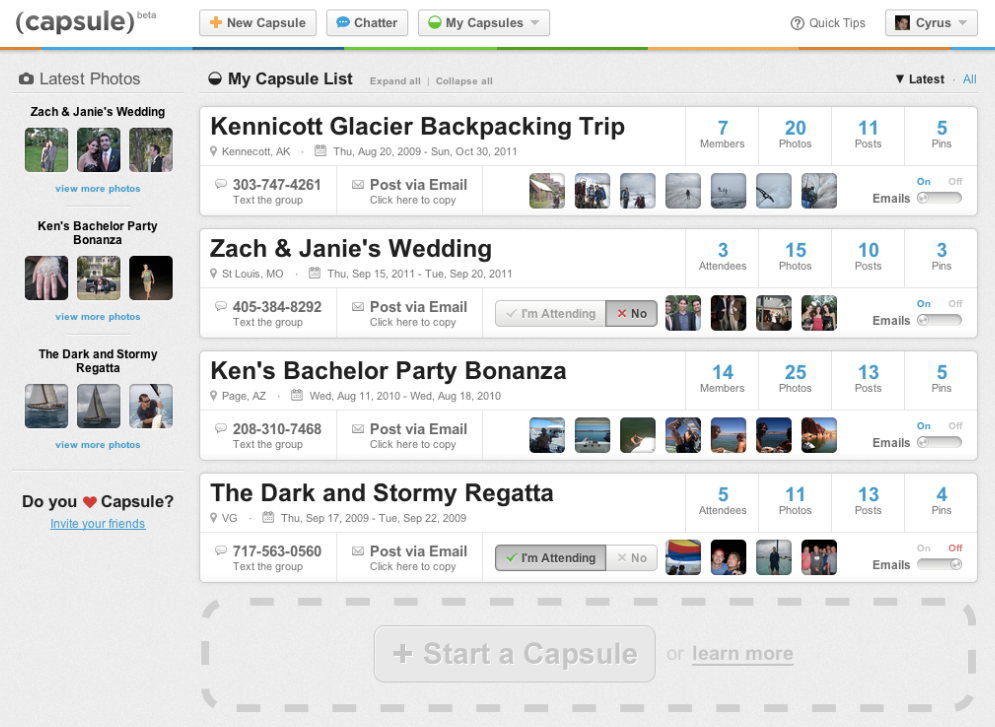This screenshot has height=727, width=995.
Task: Open the My Capsules dropdown
Action: [483, 23]
